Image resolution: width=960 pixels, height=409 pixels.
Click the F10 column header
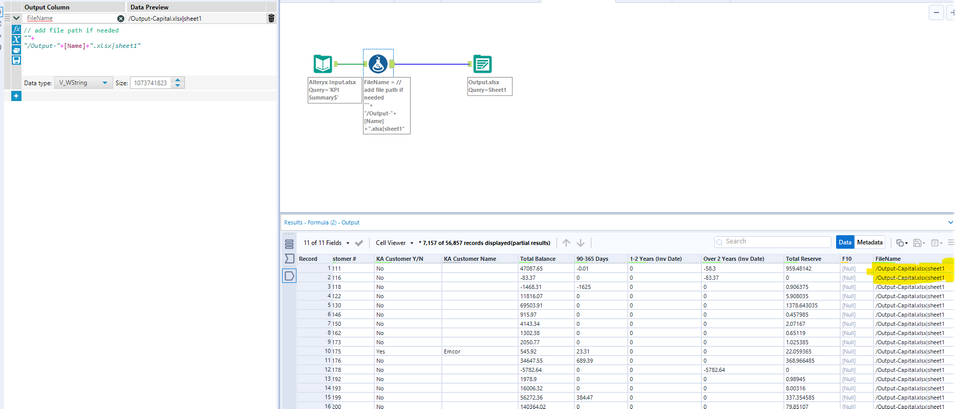coord(857,259)
